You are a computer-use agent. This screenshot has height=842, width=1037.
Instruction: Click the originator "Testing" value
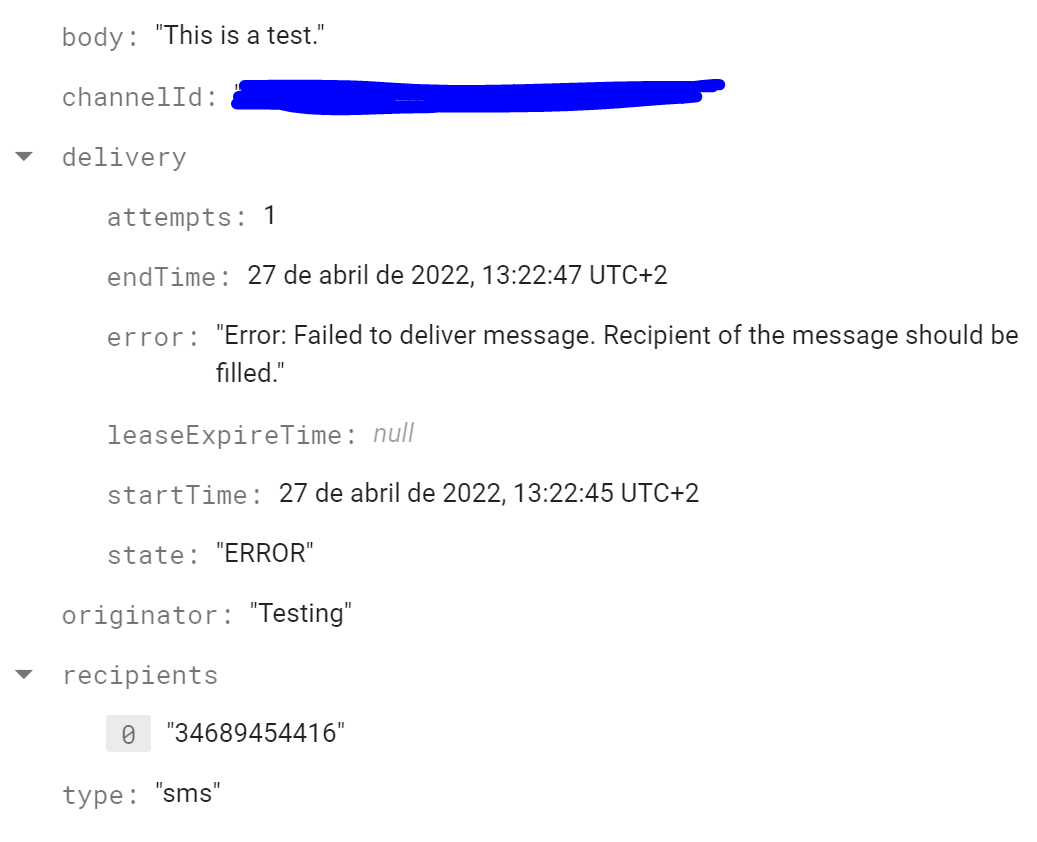pos(300,614)
